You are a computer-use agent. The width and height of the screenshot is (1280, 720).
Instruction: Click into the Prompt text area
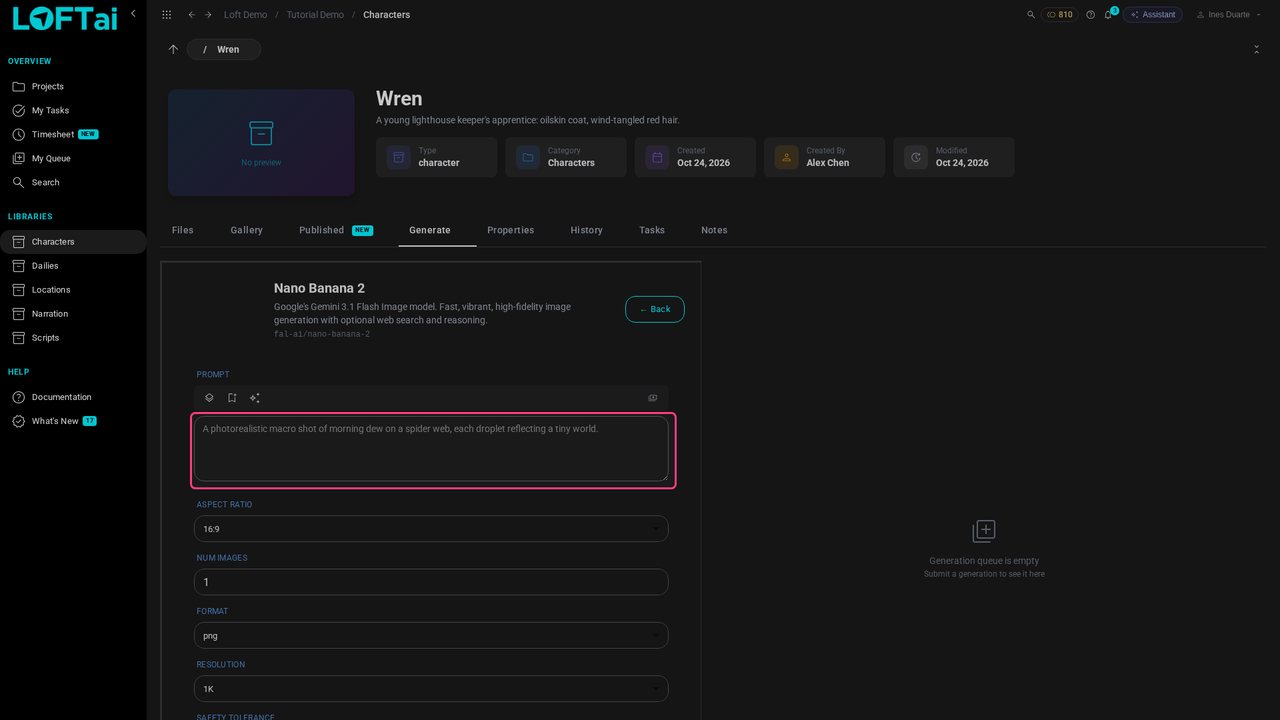click(432, 450)
